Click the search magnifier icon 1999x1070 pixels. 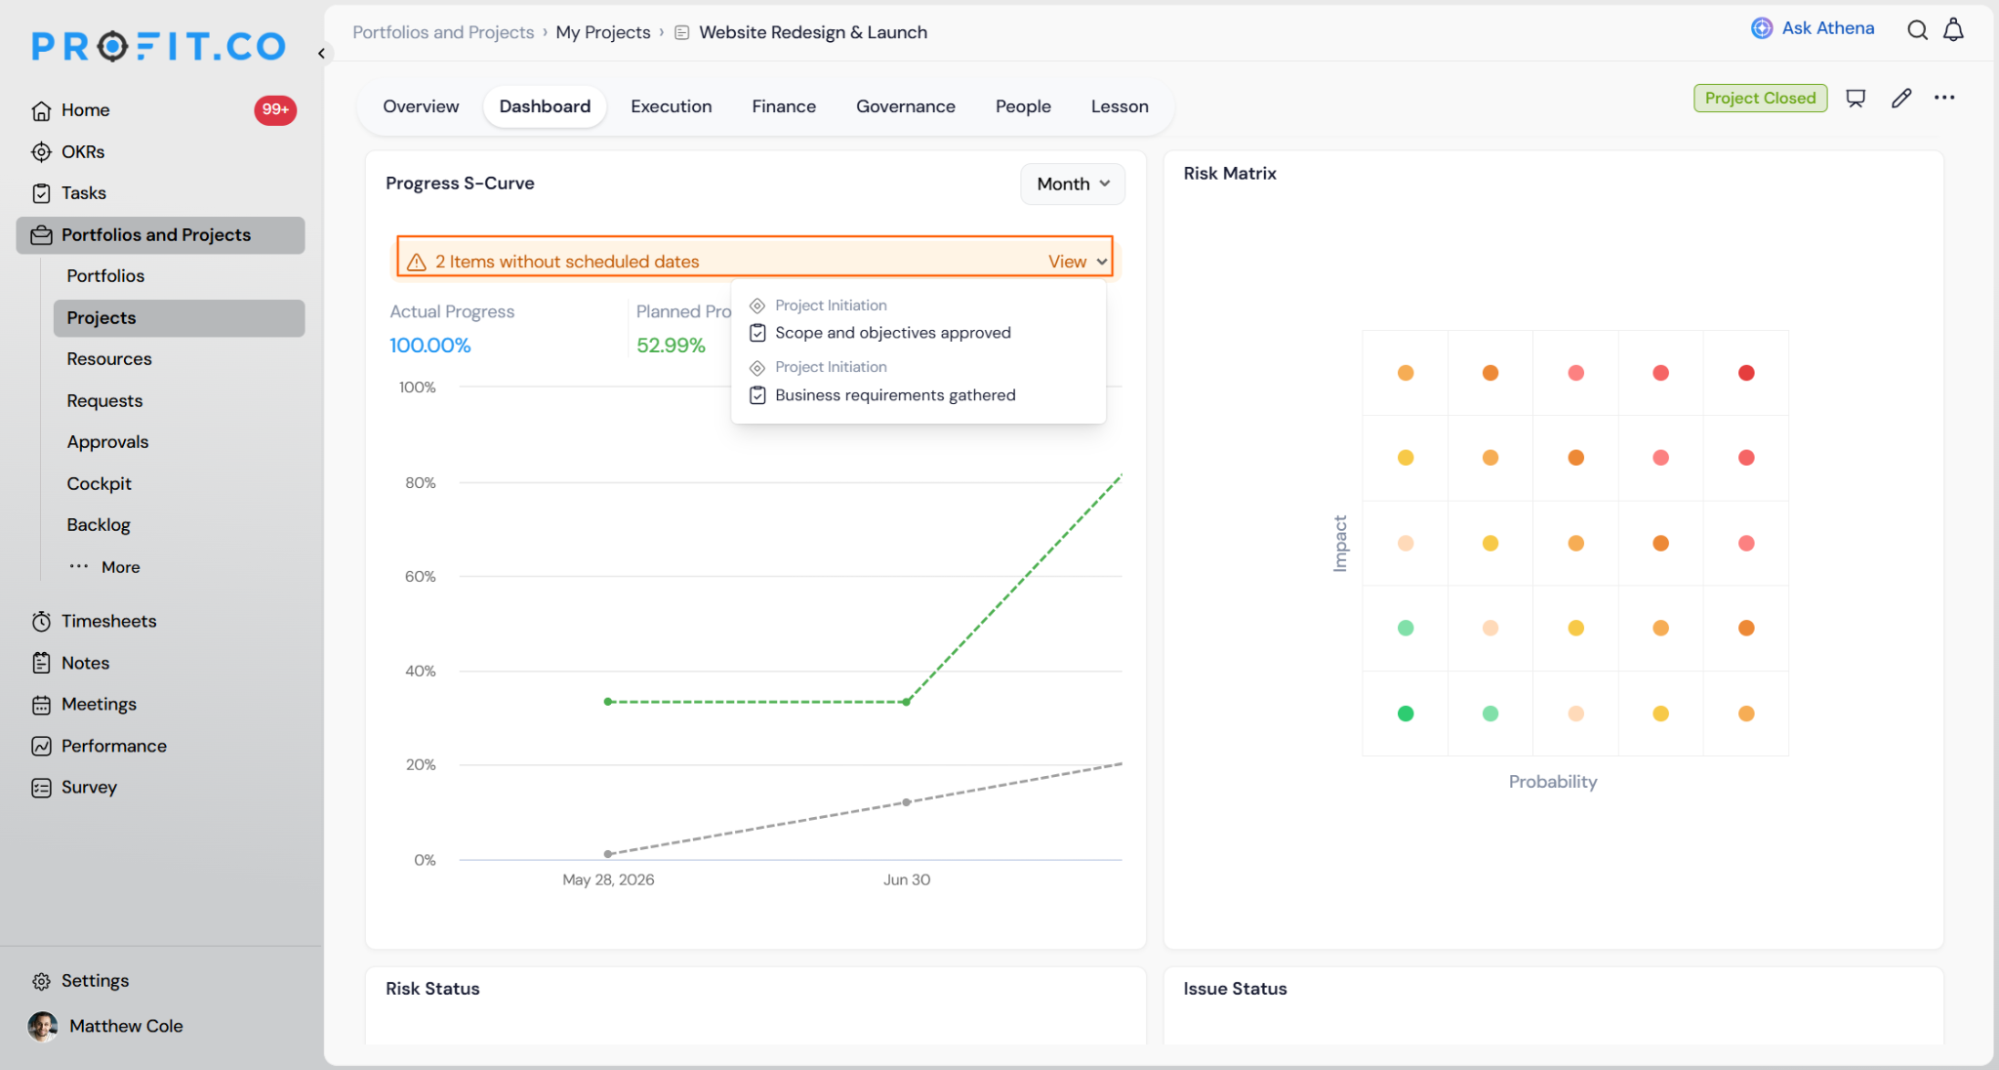1917,30
